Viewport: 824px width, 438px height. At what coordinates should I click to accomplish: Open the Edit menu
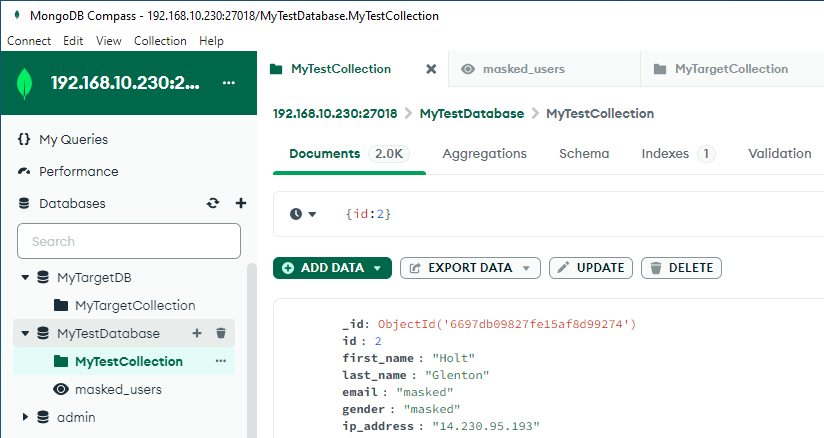73,41
